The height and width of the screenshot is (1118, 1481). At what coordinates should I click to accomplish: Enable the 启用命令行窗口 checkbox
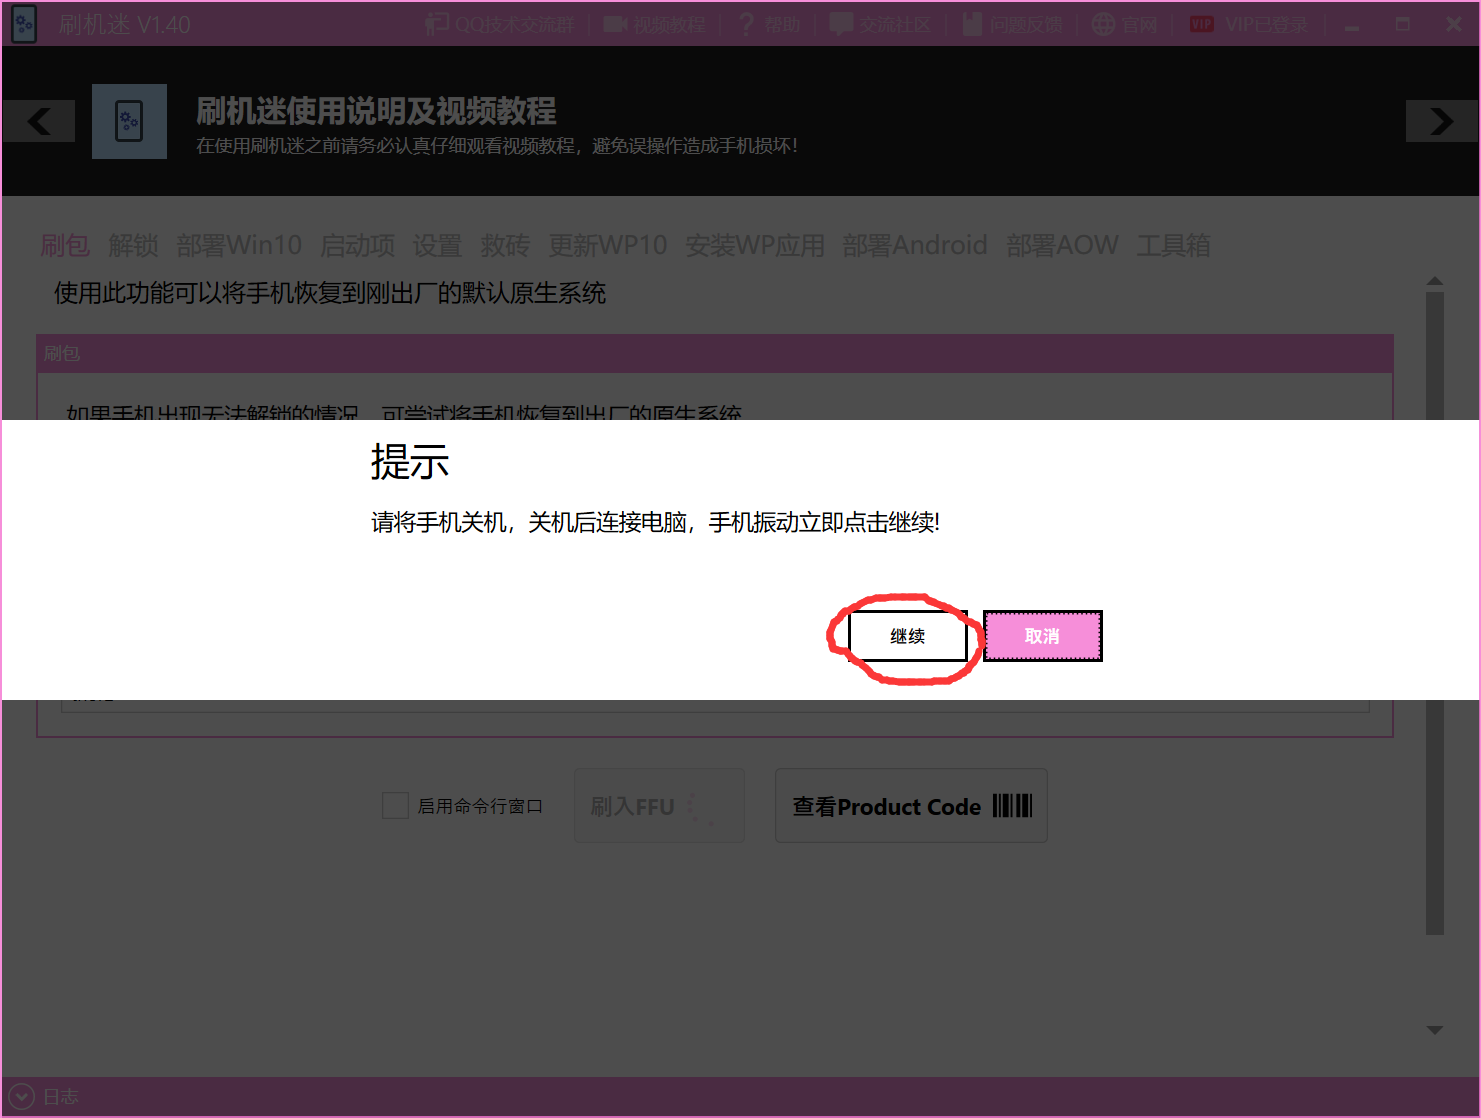click(396, 806)
